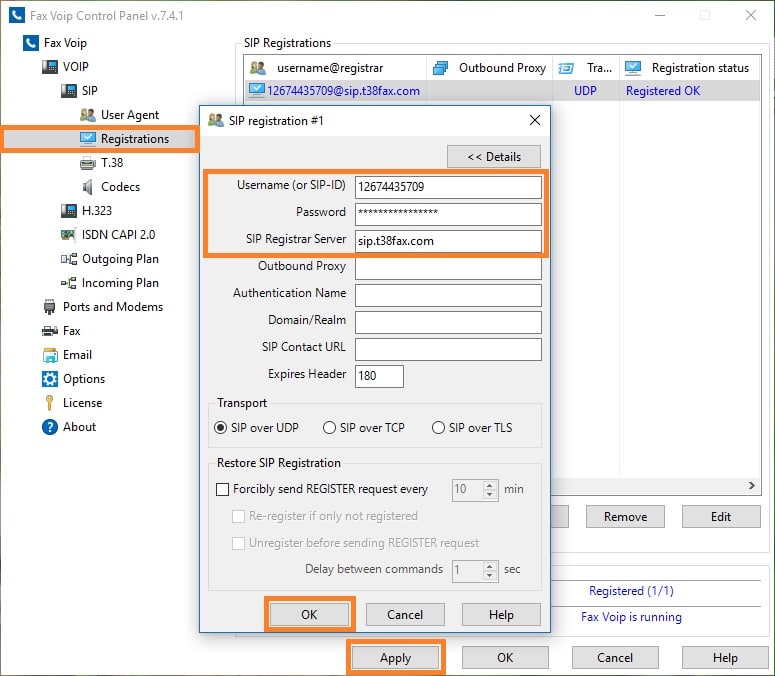Click the Expires Header field showing 180
The height and width of the screenshot is (676, 775).
(x=379, y=376)
